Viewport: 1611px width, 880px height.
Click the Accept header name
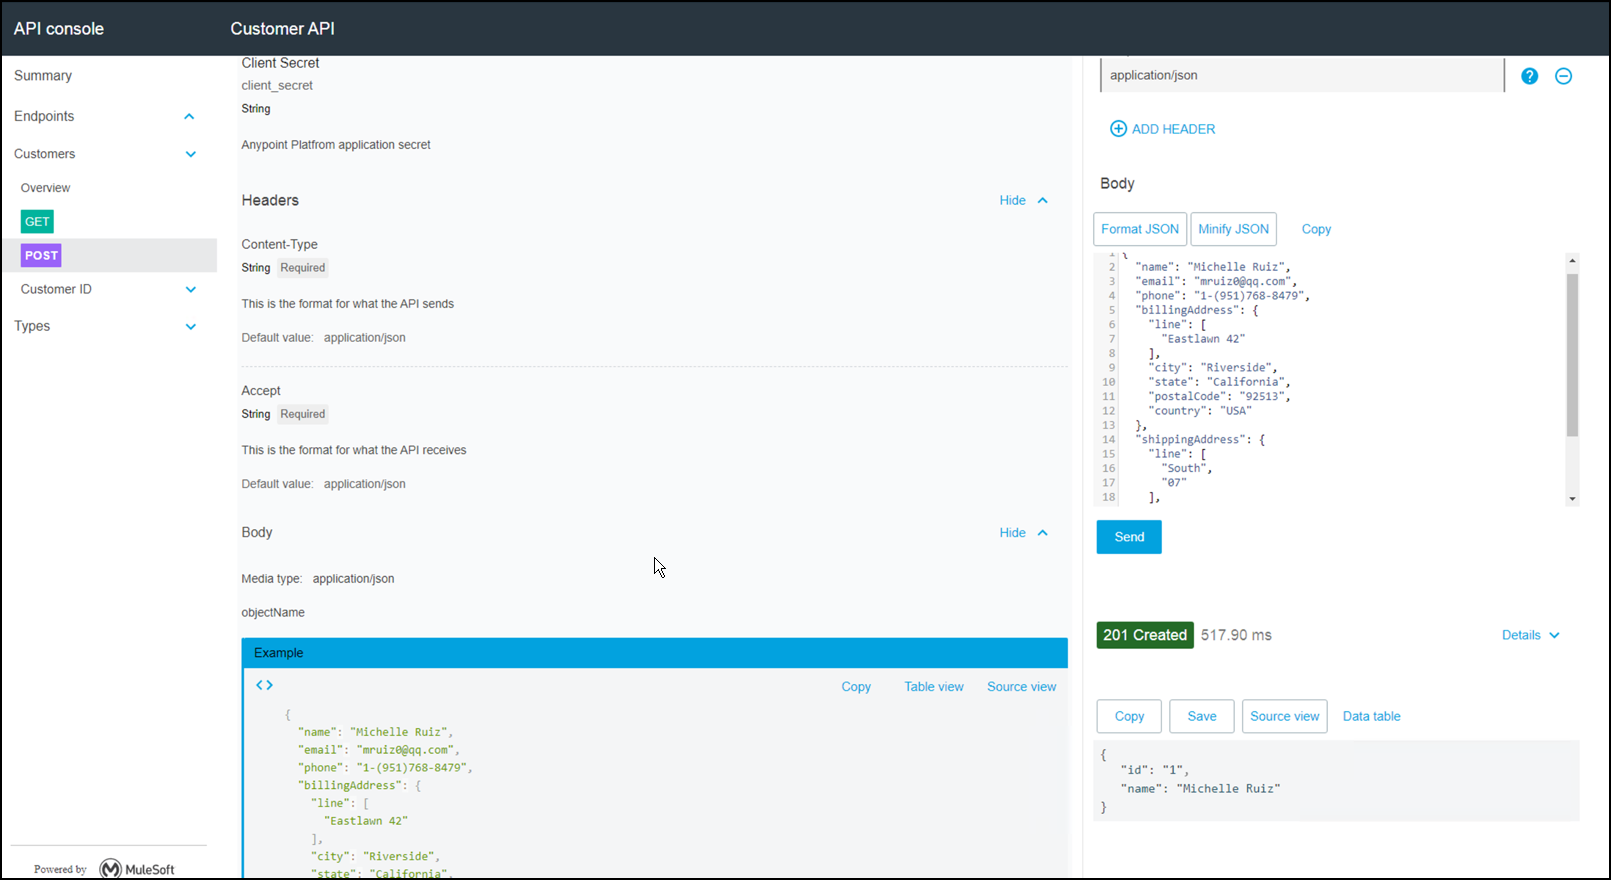pyautogui.click(x=261, y=391)
